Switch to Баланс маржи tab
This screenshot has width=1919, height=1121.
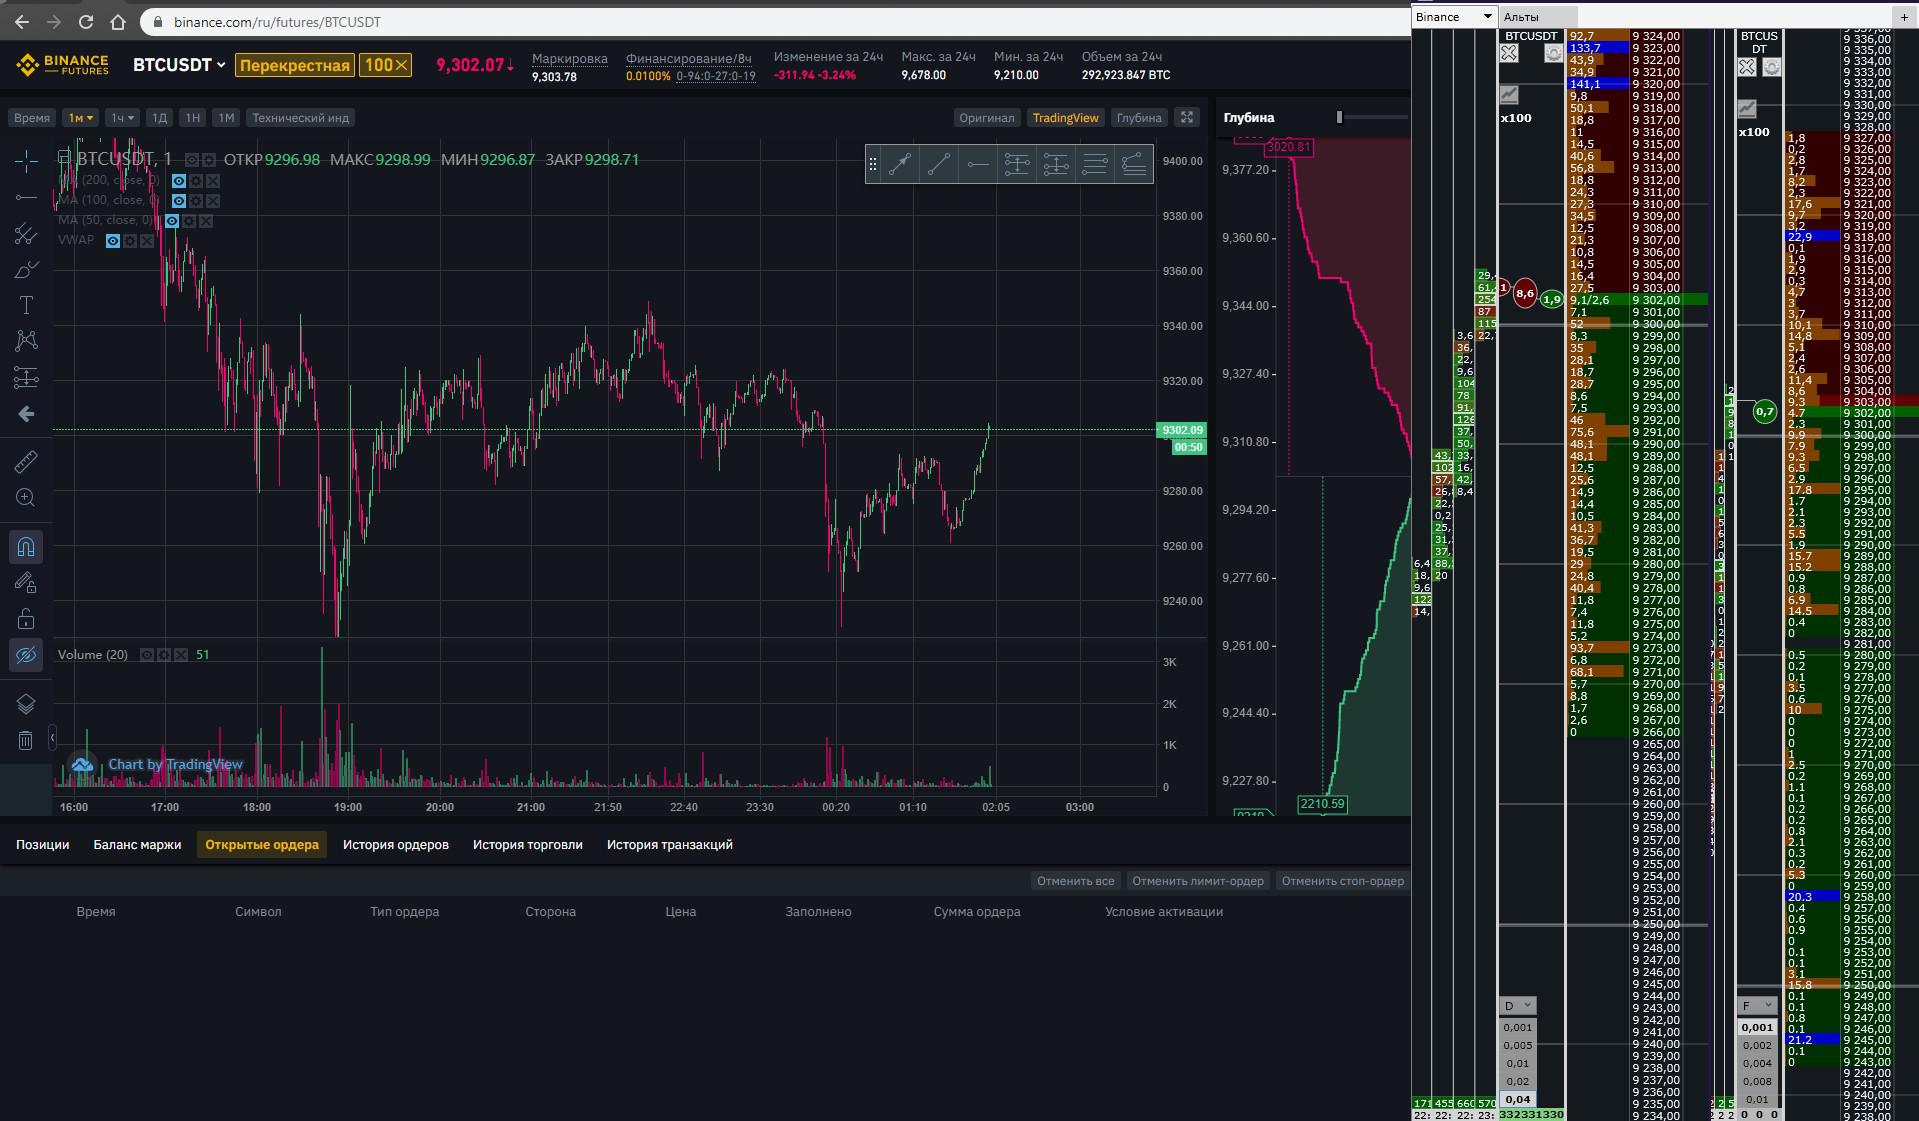[138, 845]
